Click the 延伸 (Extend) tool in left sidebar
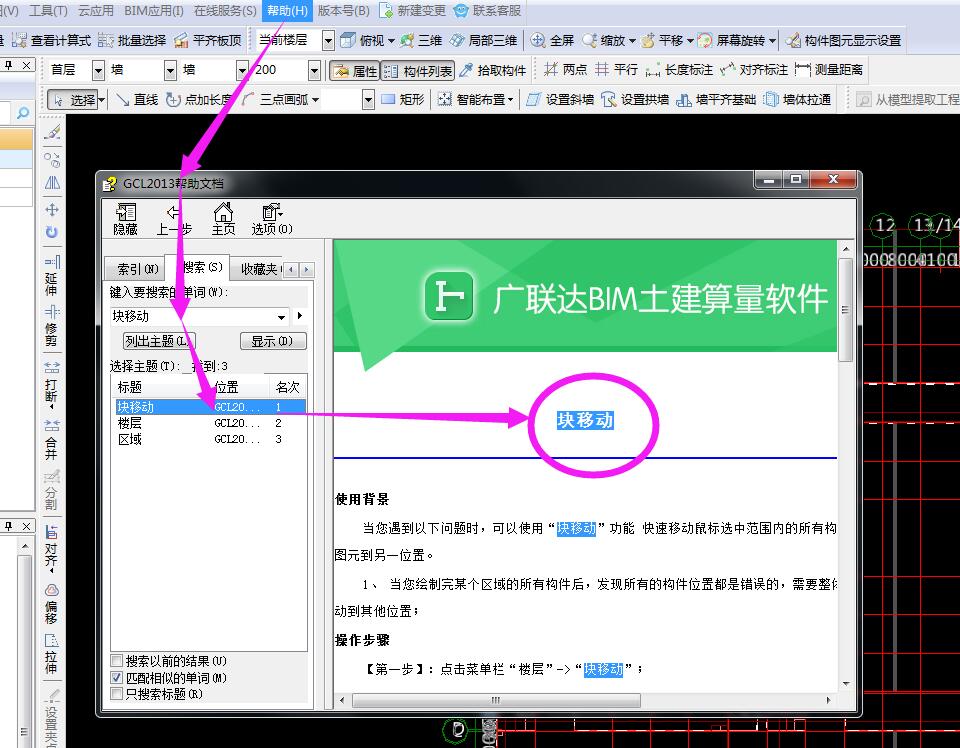960x748 pixels. (52, 276)
